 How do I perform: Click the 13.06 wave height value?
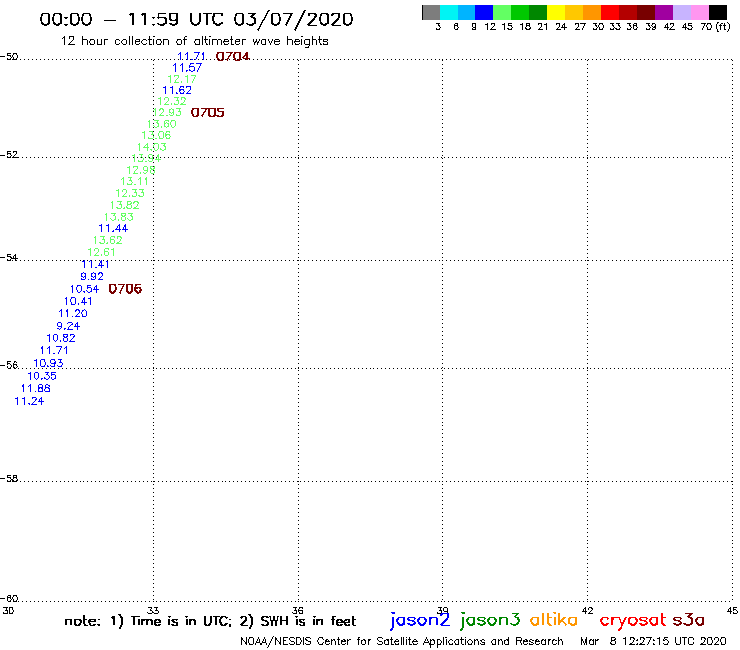click(156, 135)
